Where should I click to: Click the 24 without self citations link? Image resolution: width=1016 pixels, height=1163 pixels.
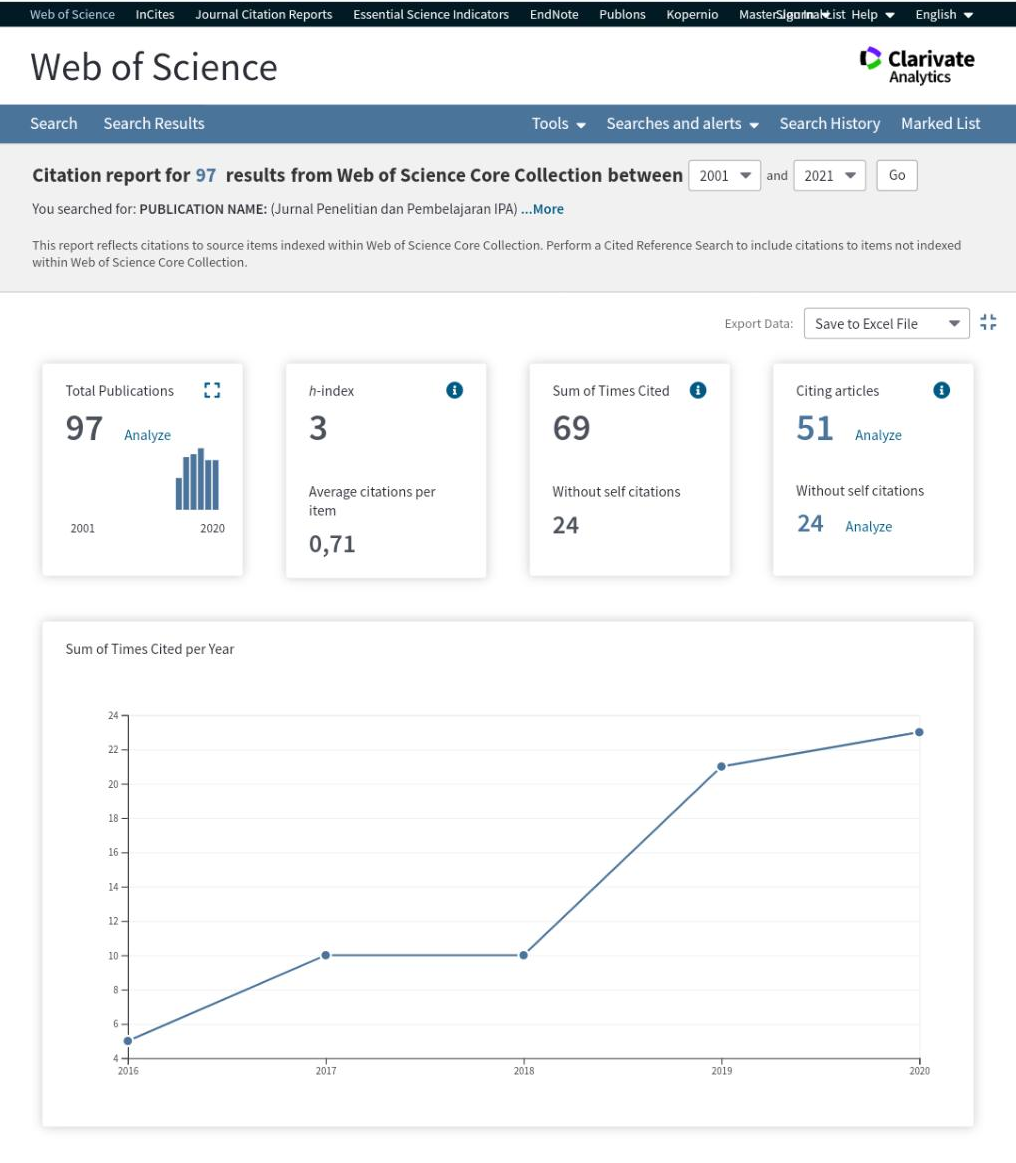click(810, 524)
